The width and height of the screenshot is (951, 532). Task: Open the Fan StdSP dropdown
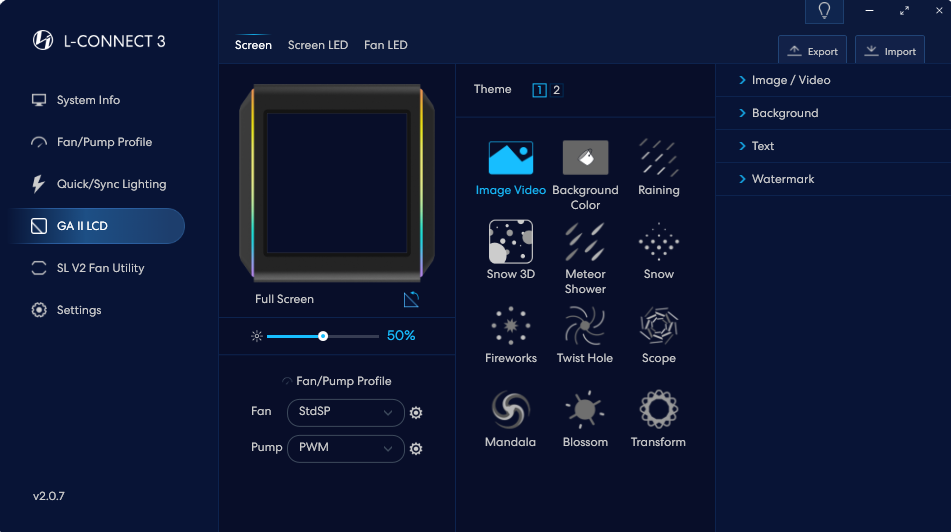click(346, 412)
